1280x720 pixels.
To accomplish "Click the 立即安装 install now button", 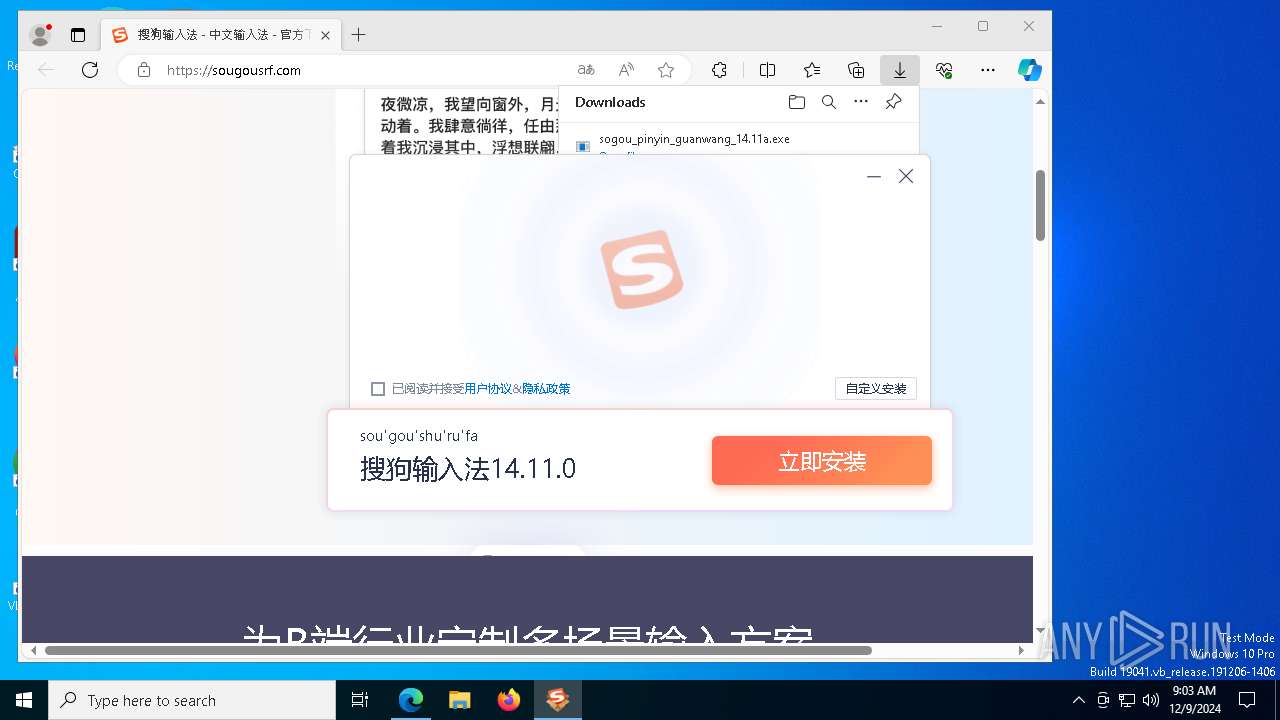I will pyautogui.click(x=822, y=461).
